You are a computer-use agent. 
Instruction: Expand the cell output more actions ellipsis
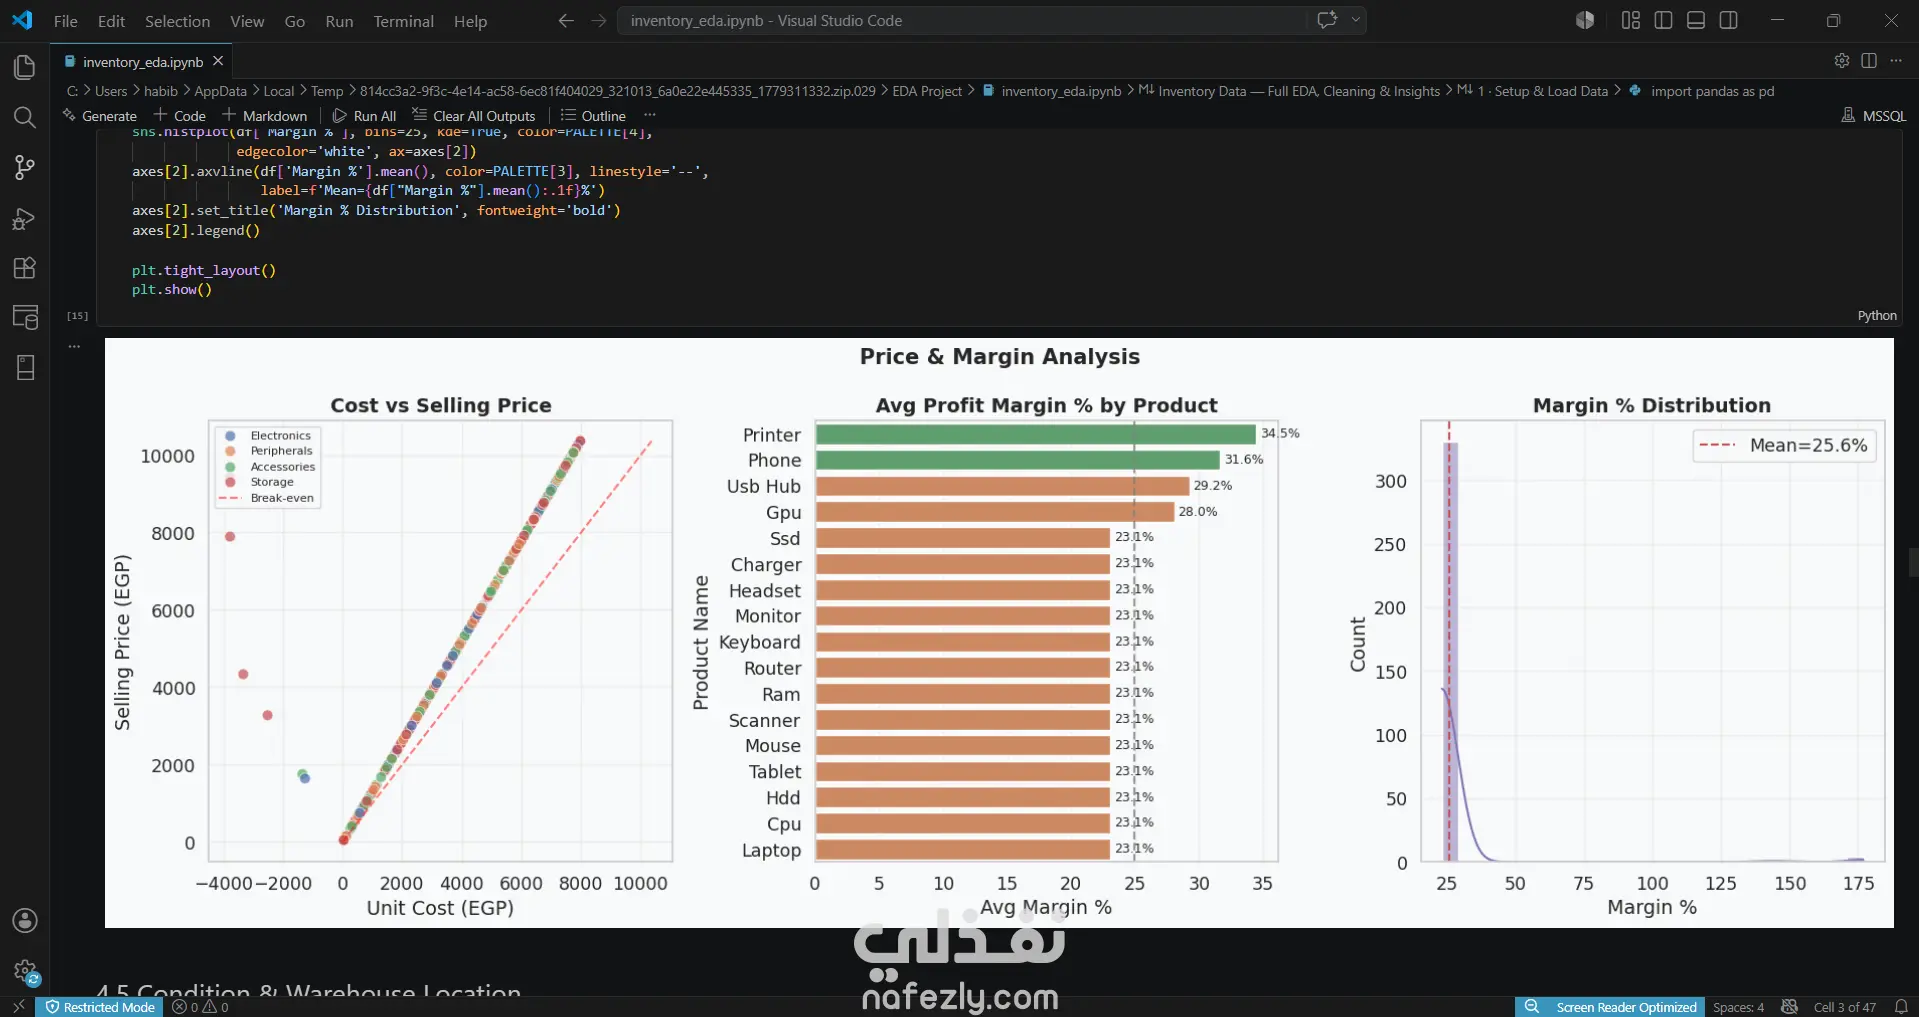pyautogui.click(x=74, y=346)
